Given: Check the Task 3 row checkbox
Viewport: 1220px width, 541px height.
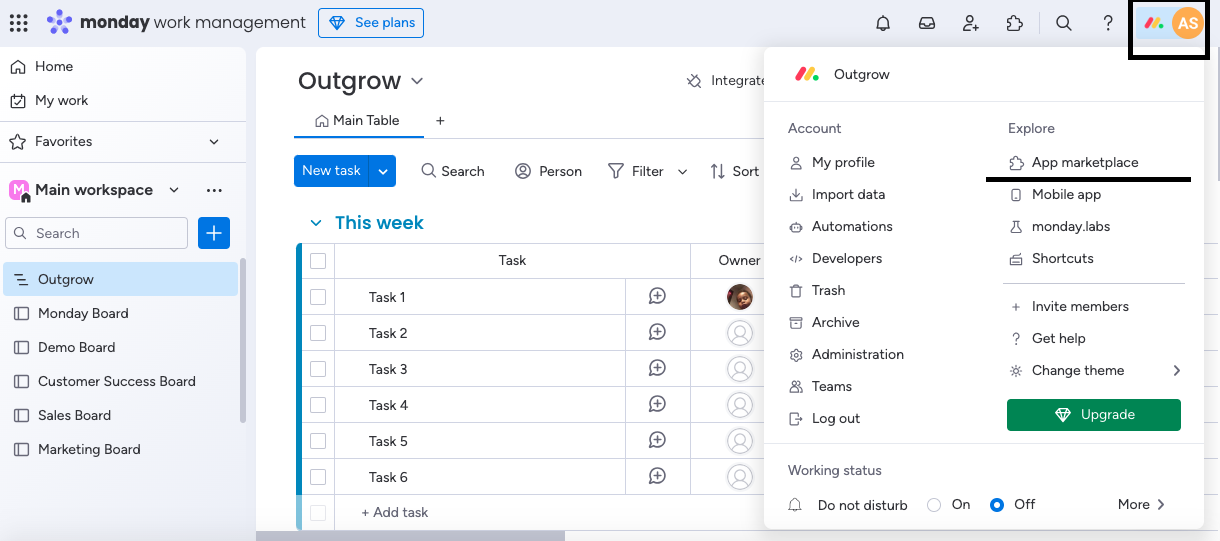Looking at the screenshot, I should pyautogui.click(x=318, y=369).
